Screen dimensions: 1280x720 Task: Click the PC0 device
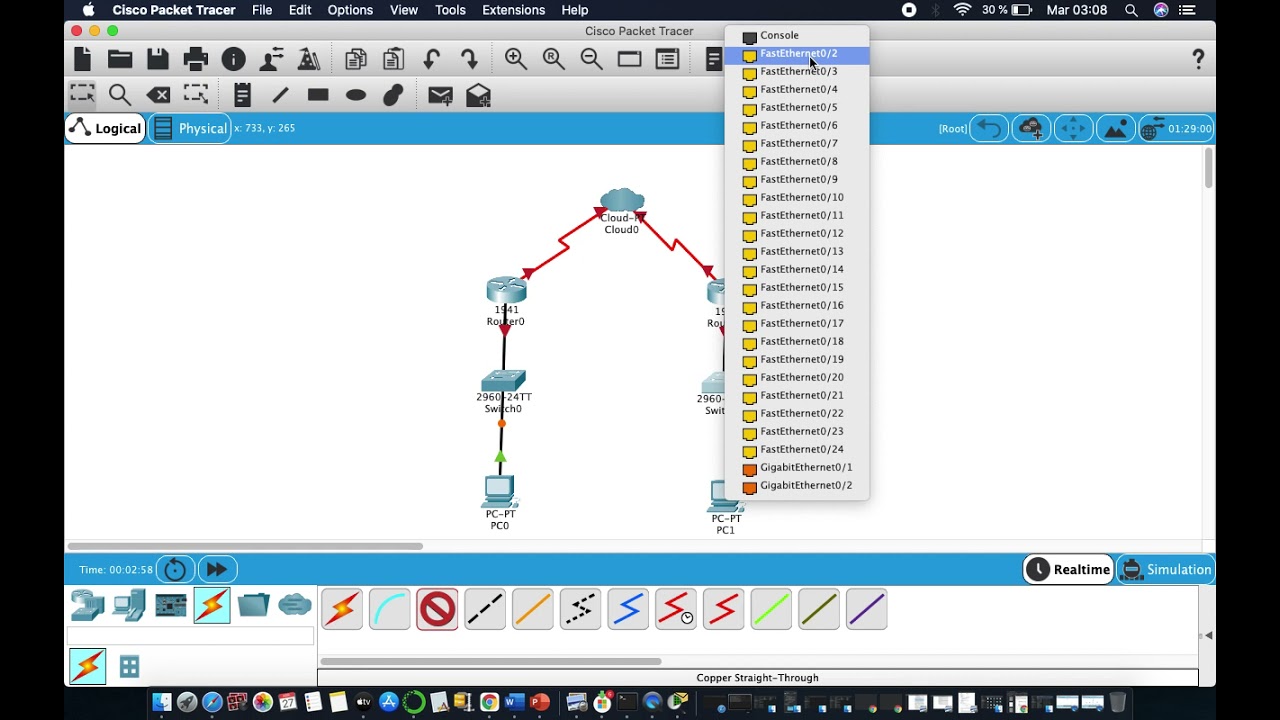tap(499, 491)
